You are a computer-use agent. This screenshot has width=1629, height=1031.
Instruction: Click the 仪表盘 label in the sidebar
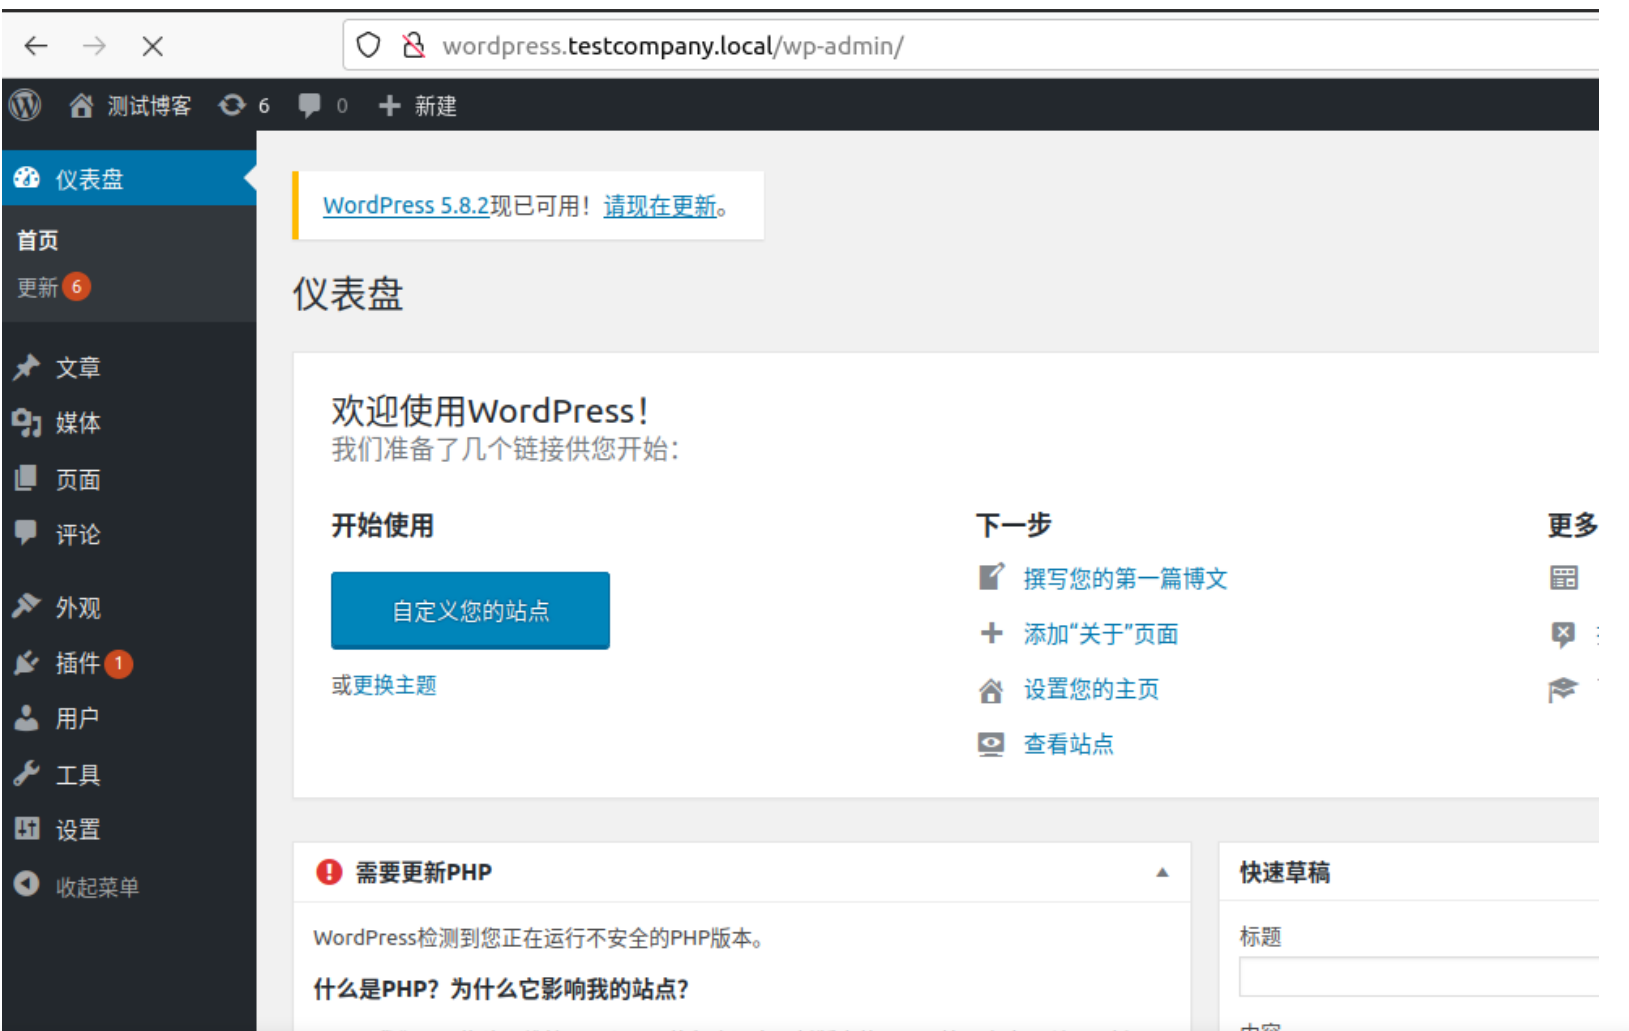89,179
